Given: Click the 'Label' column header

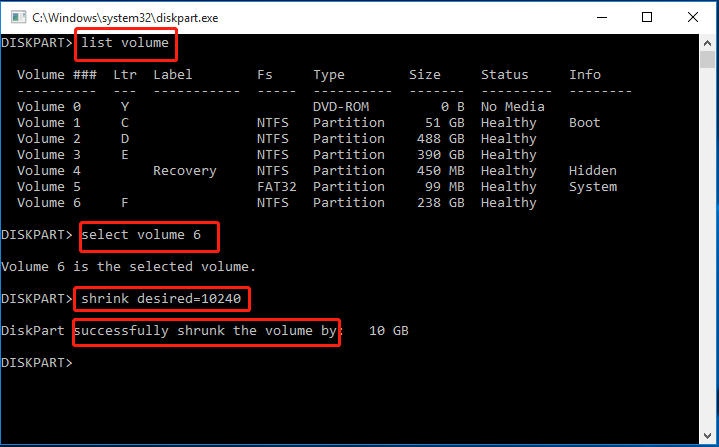Looking at the screenshot, I should pyautogui.click(x=172, y=75).
